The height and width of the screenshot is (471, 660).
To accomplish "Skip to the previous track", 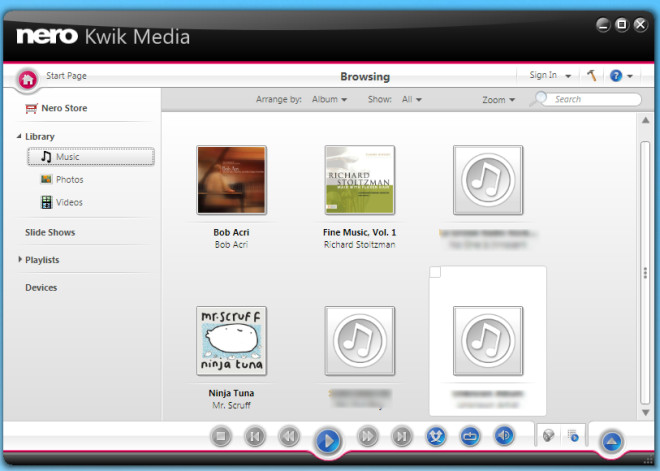I will tap(255, 436).
